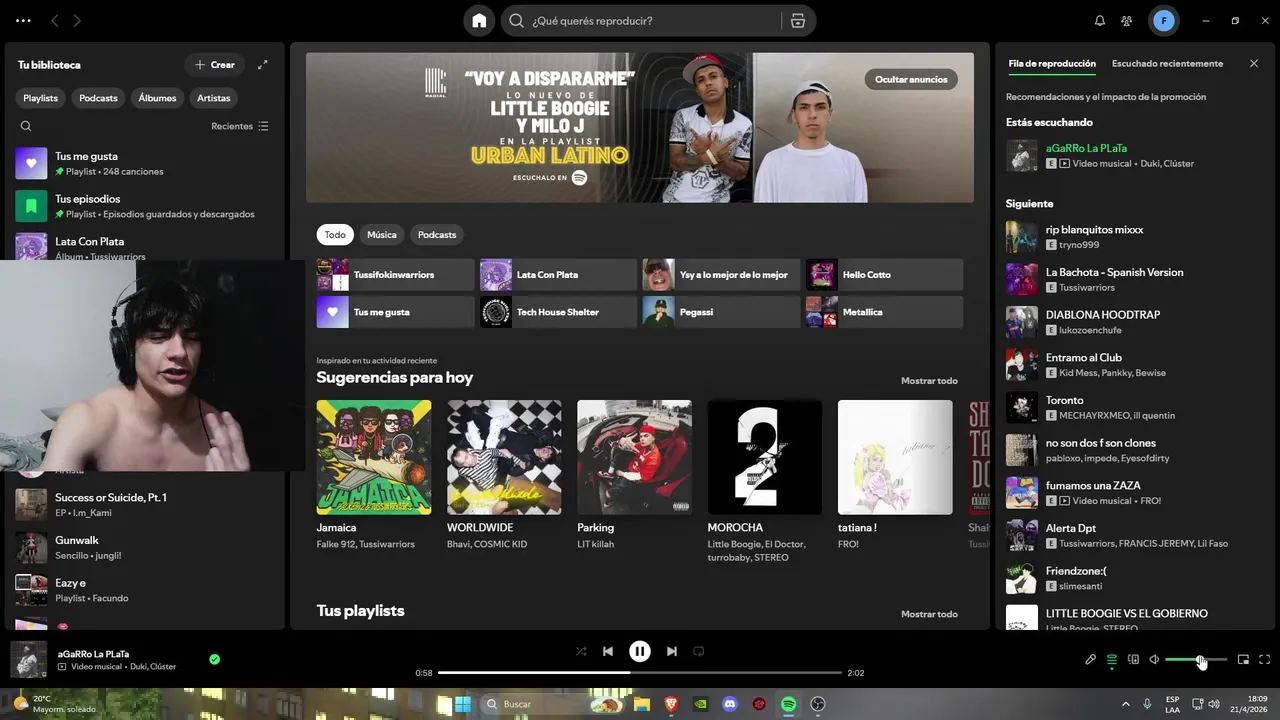Open the tatiana ! album cover
This screenshot has height=720, width=1280.
point(895,457)
